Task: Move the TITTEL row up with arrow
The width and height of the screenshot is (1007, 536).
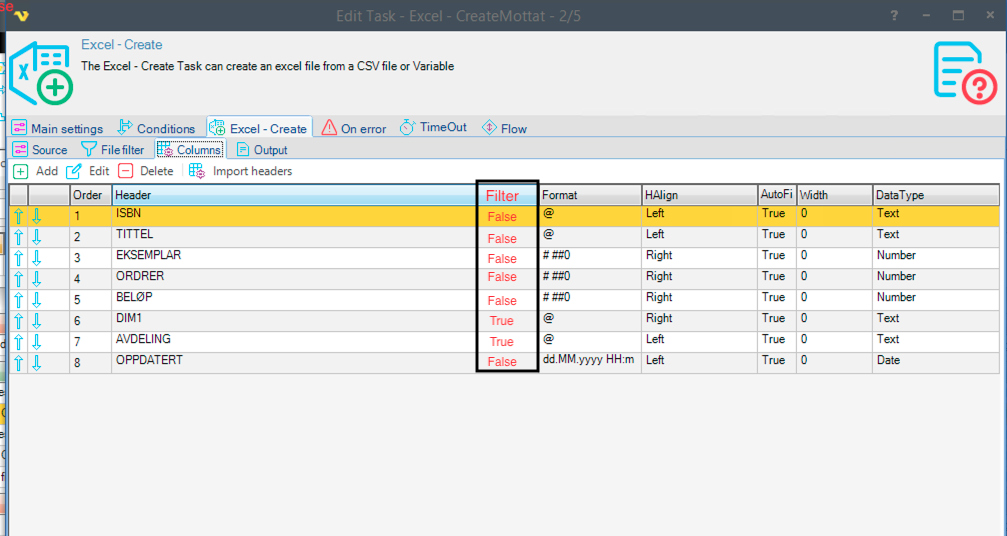Action: coord(19,236)
